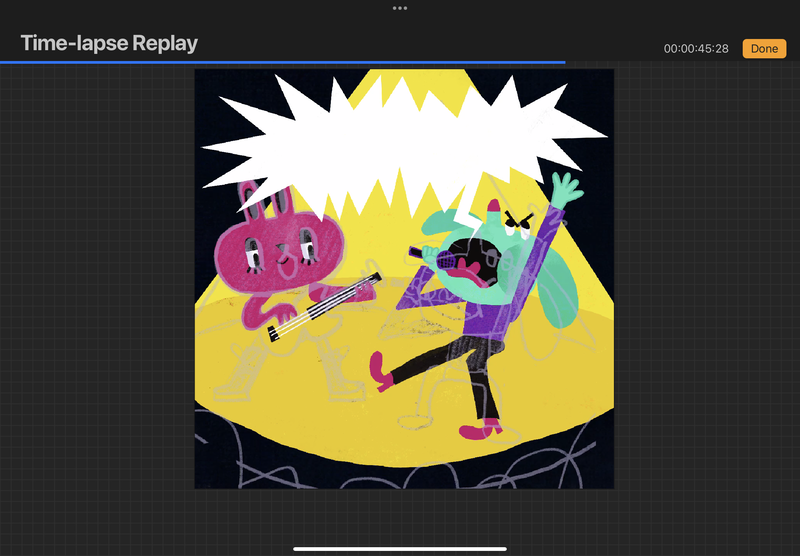Click the blue played portion of progress bar

click(280, 62)
